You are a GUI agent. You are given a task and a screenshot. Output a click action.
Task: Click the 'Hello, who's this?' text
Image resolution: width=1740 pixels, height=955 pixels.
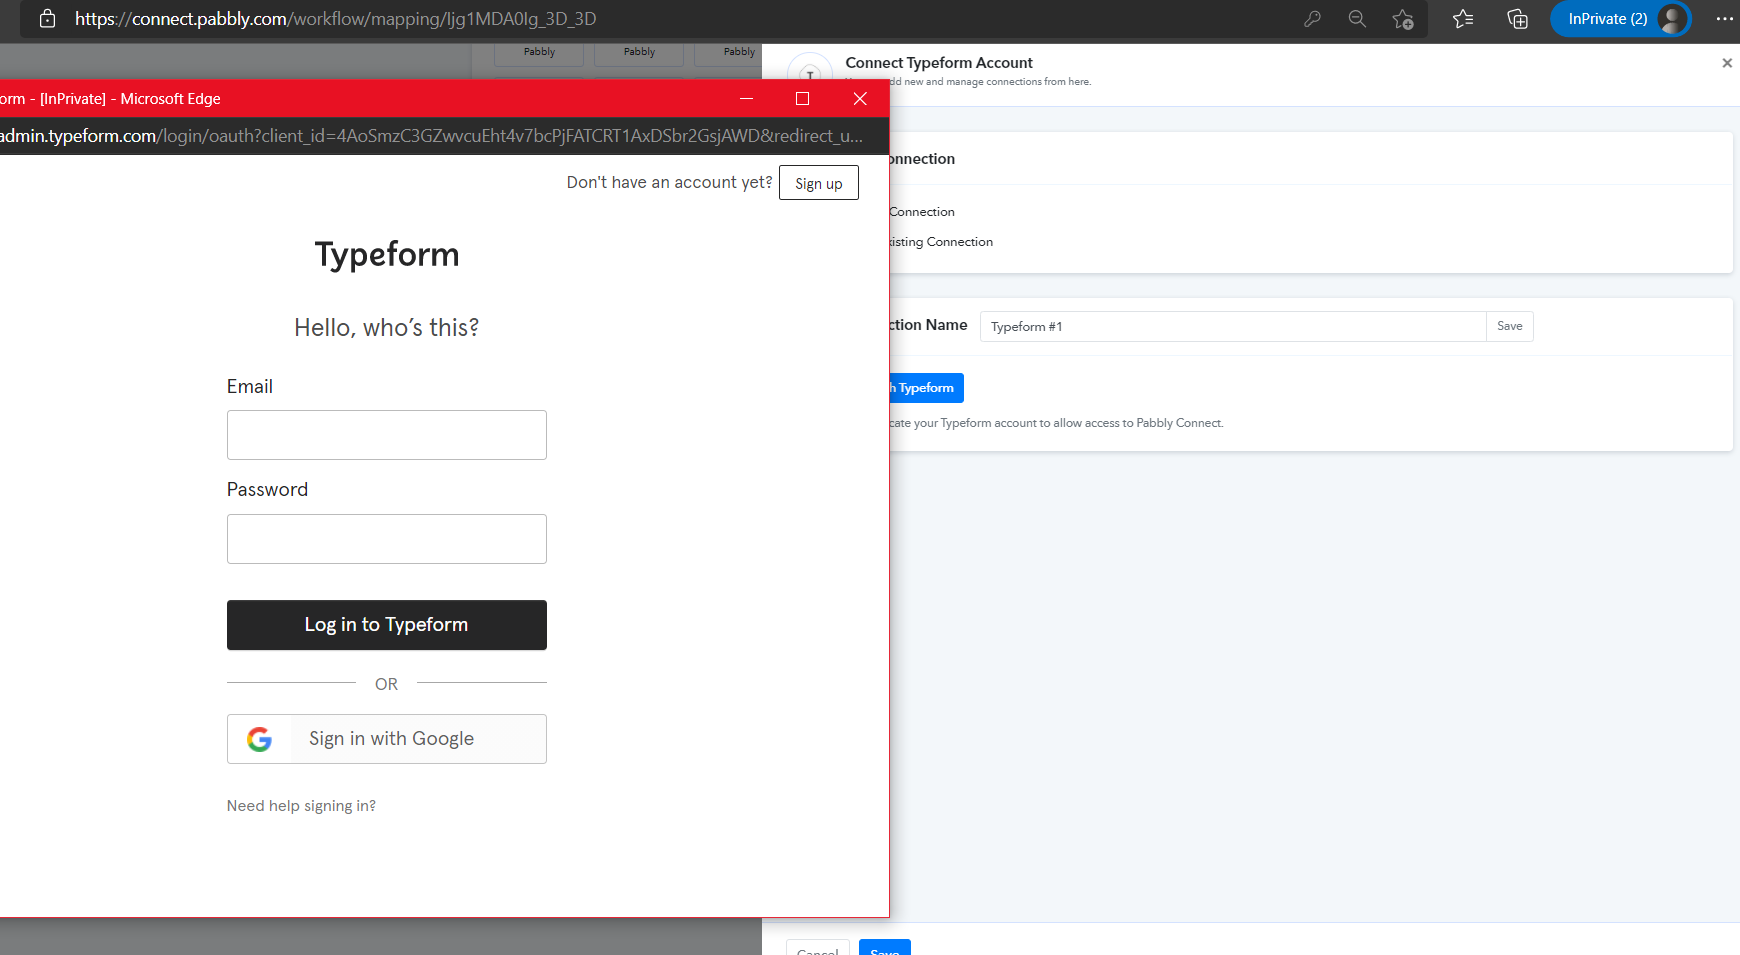click(387, 328)
